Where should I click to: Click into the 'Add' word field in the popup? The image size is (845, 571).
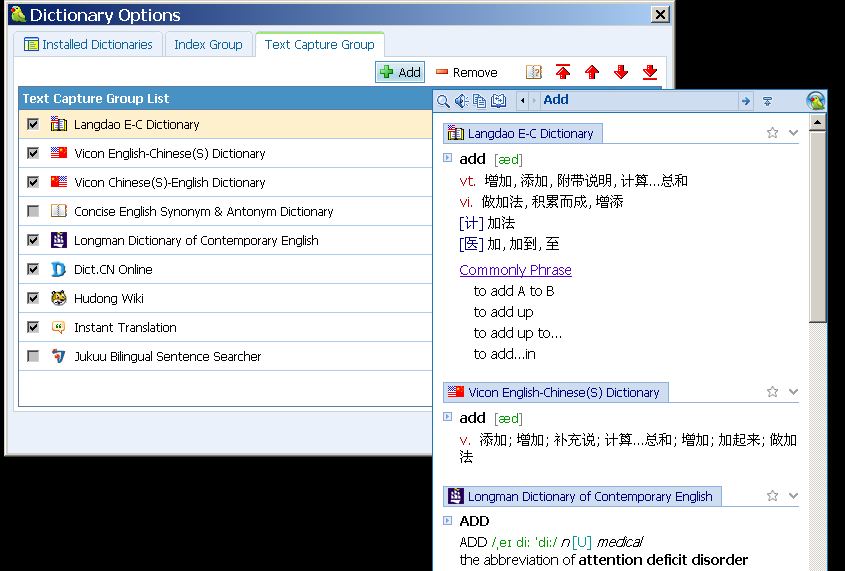click(x=639, y=100)
